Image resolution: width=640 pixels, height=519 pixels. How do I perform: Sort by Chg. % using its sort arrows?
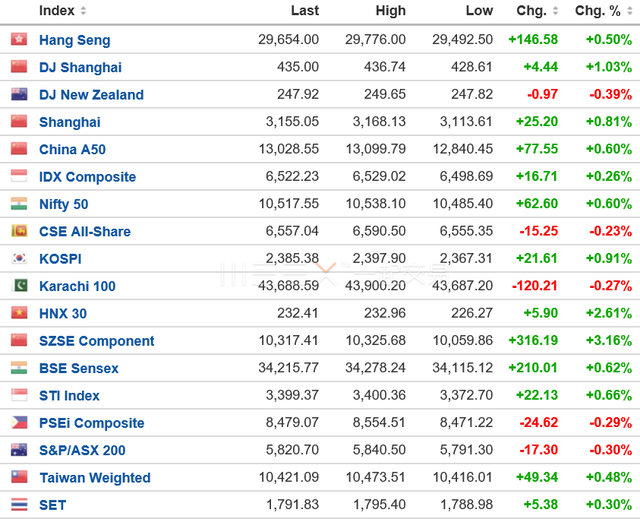[629, 11]
